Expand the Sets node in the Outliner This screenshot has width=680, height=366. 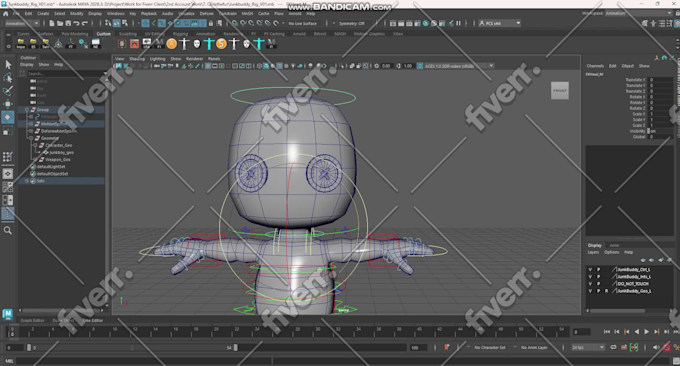click(27, 181)
